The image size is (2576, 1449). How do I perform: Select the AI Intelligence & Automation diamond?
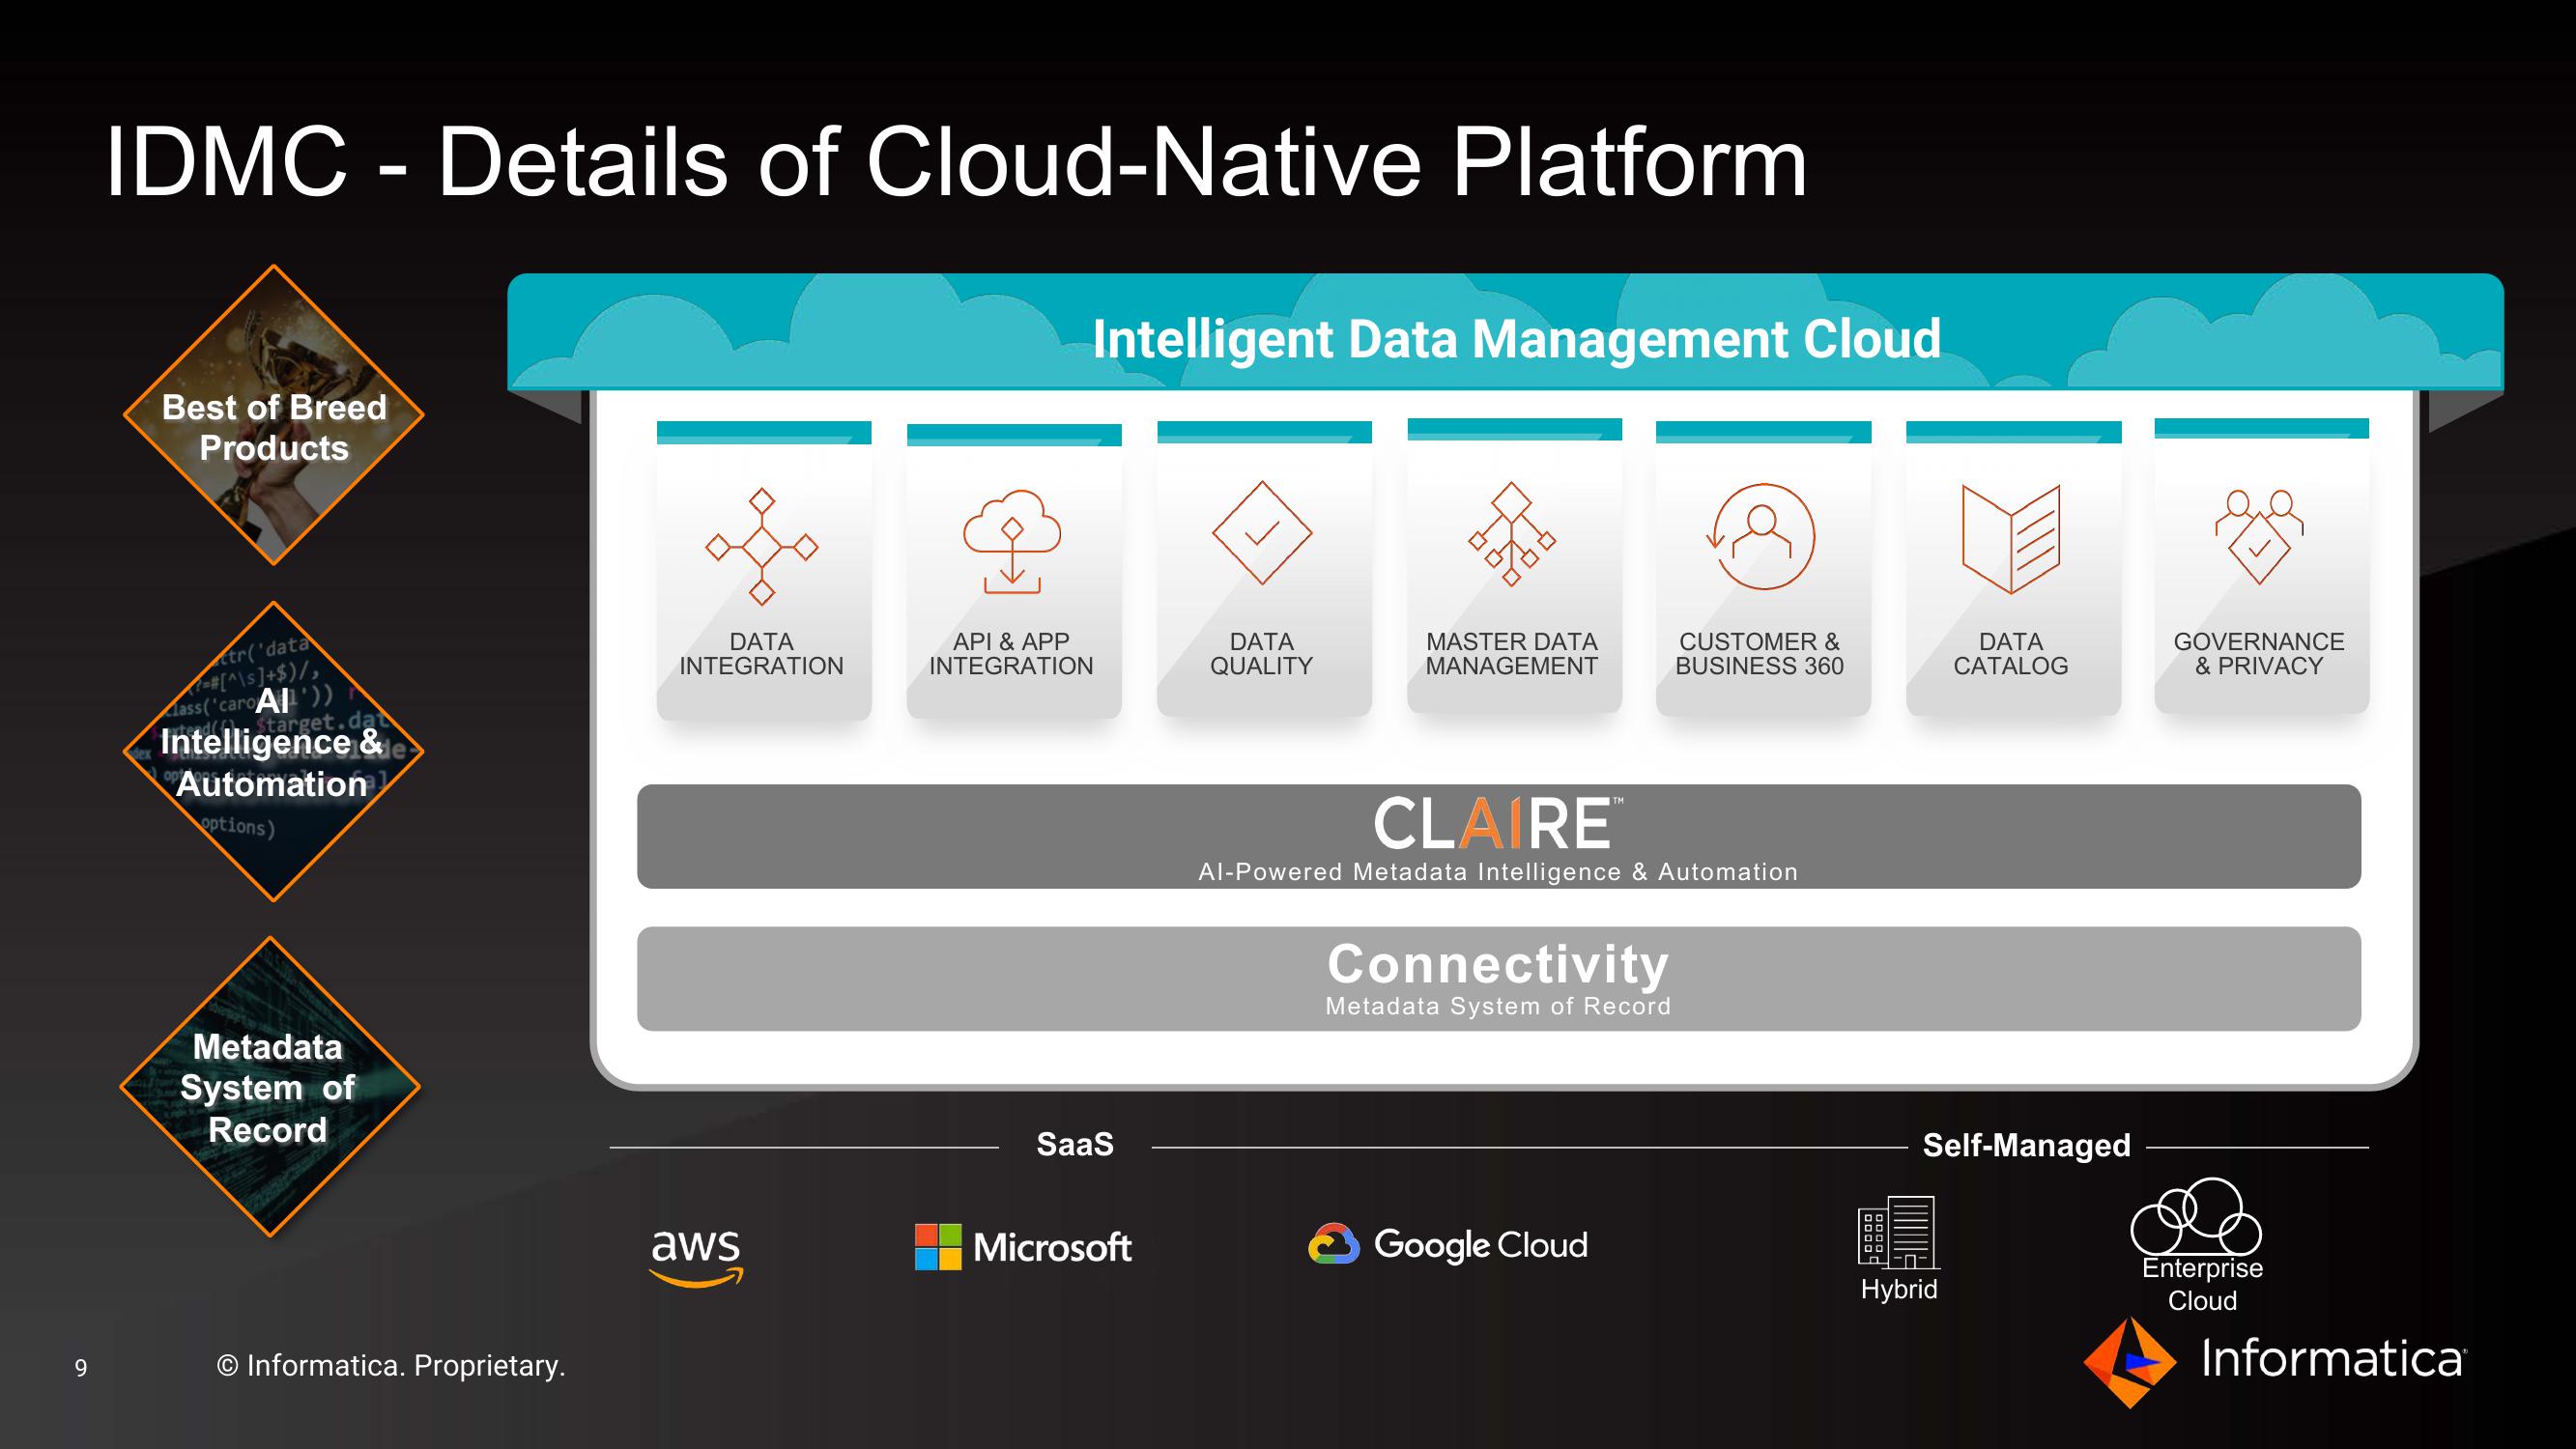tap(274, 751)
